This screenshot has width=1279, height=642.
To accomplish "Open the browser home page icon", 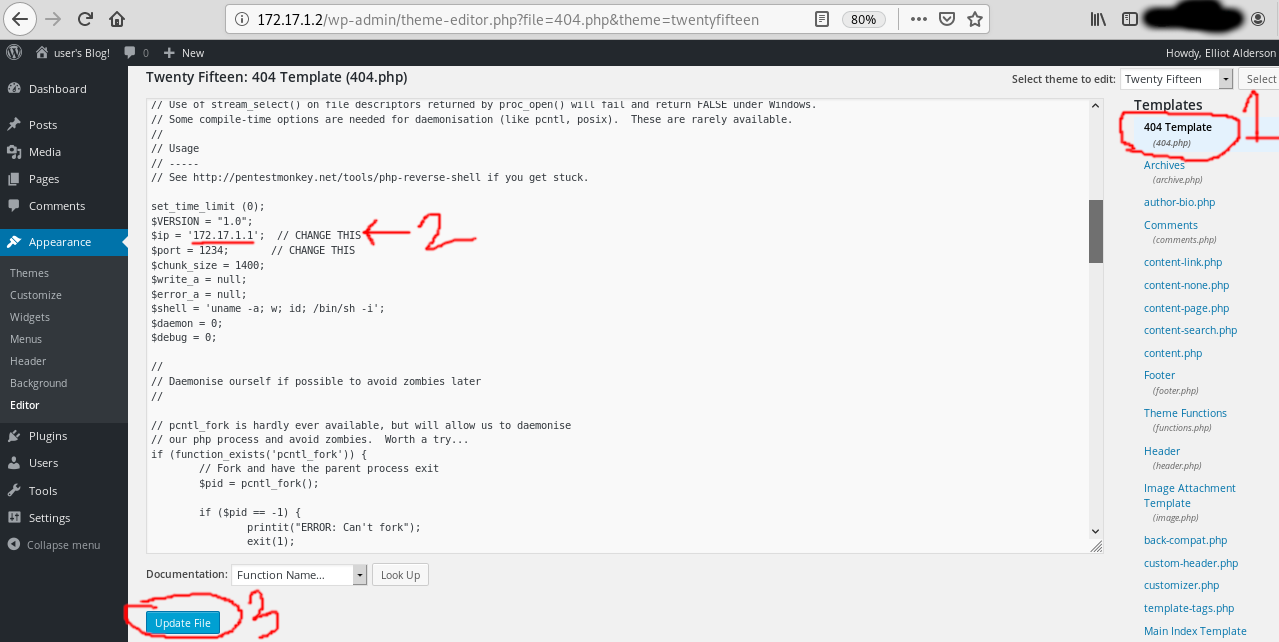I will click(117, 19).
